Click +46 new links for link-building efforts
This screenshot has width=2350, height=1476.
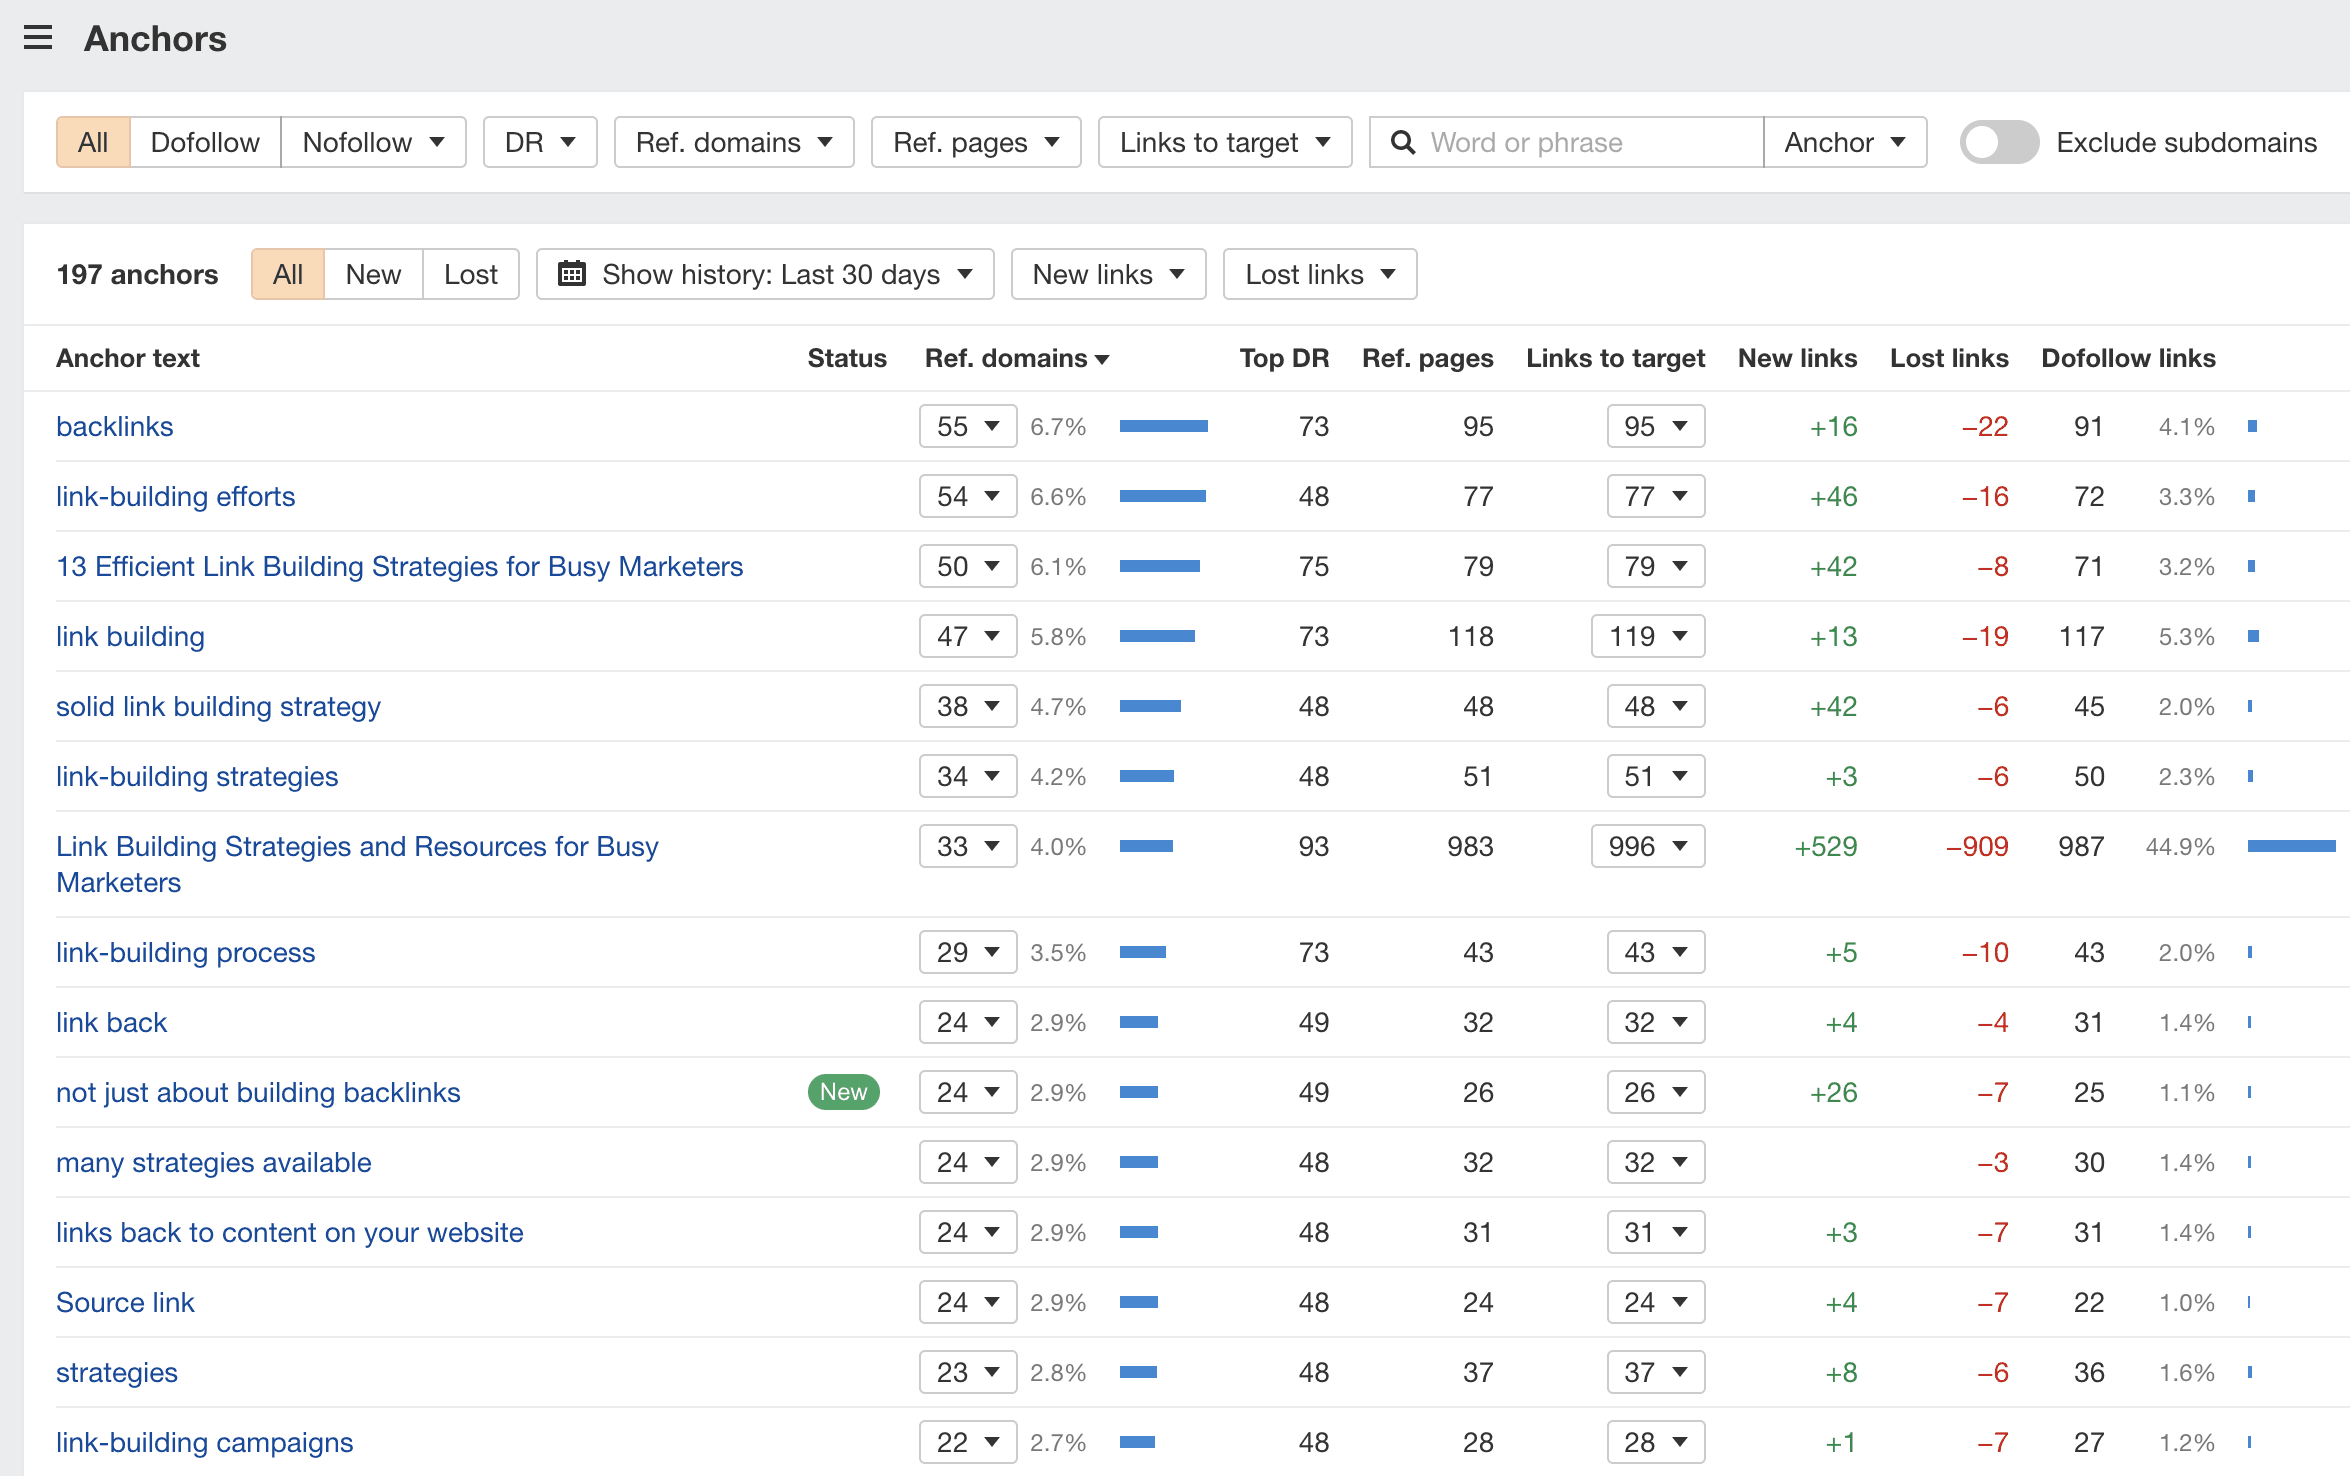point(1833,496)
